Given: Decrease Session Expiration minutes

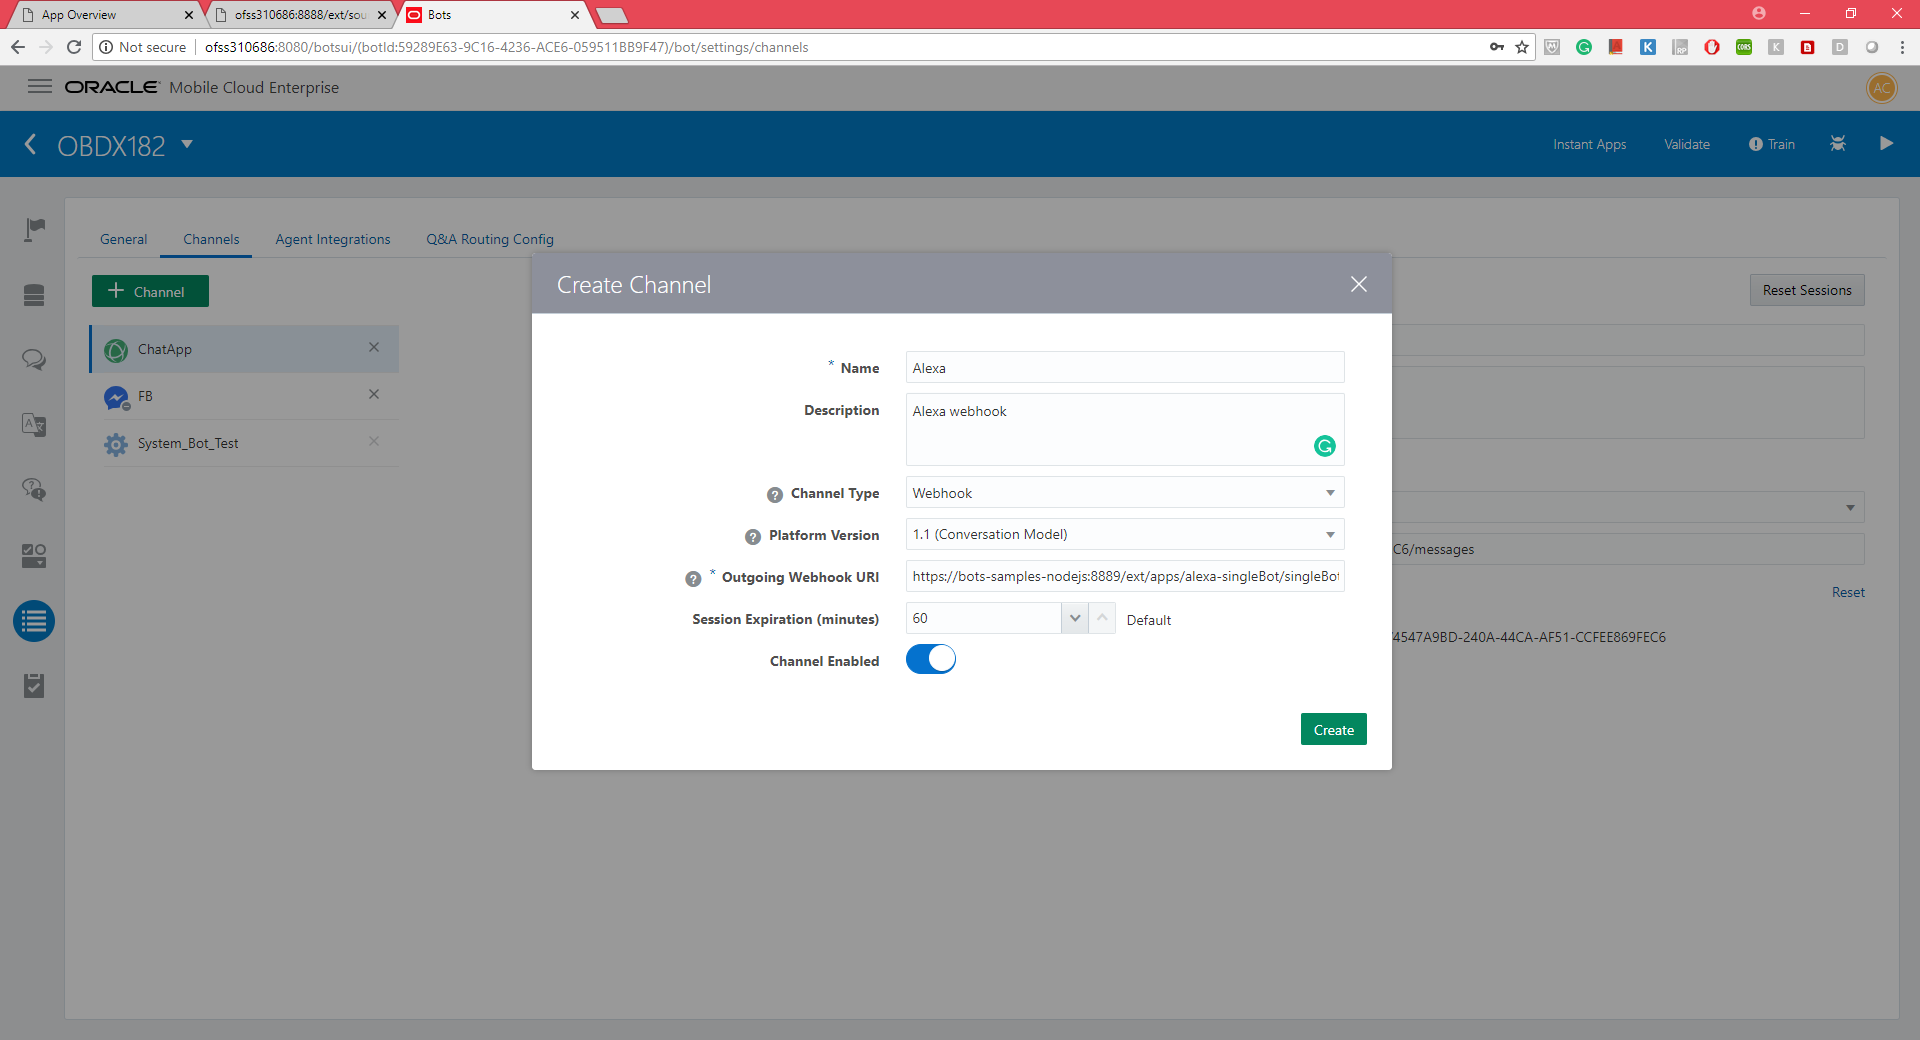Looking at the screenshot, I should click(x=1075, y=619).
